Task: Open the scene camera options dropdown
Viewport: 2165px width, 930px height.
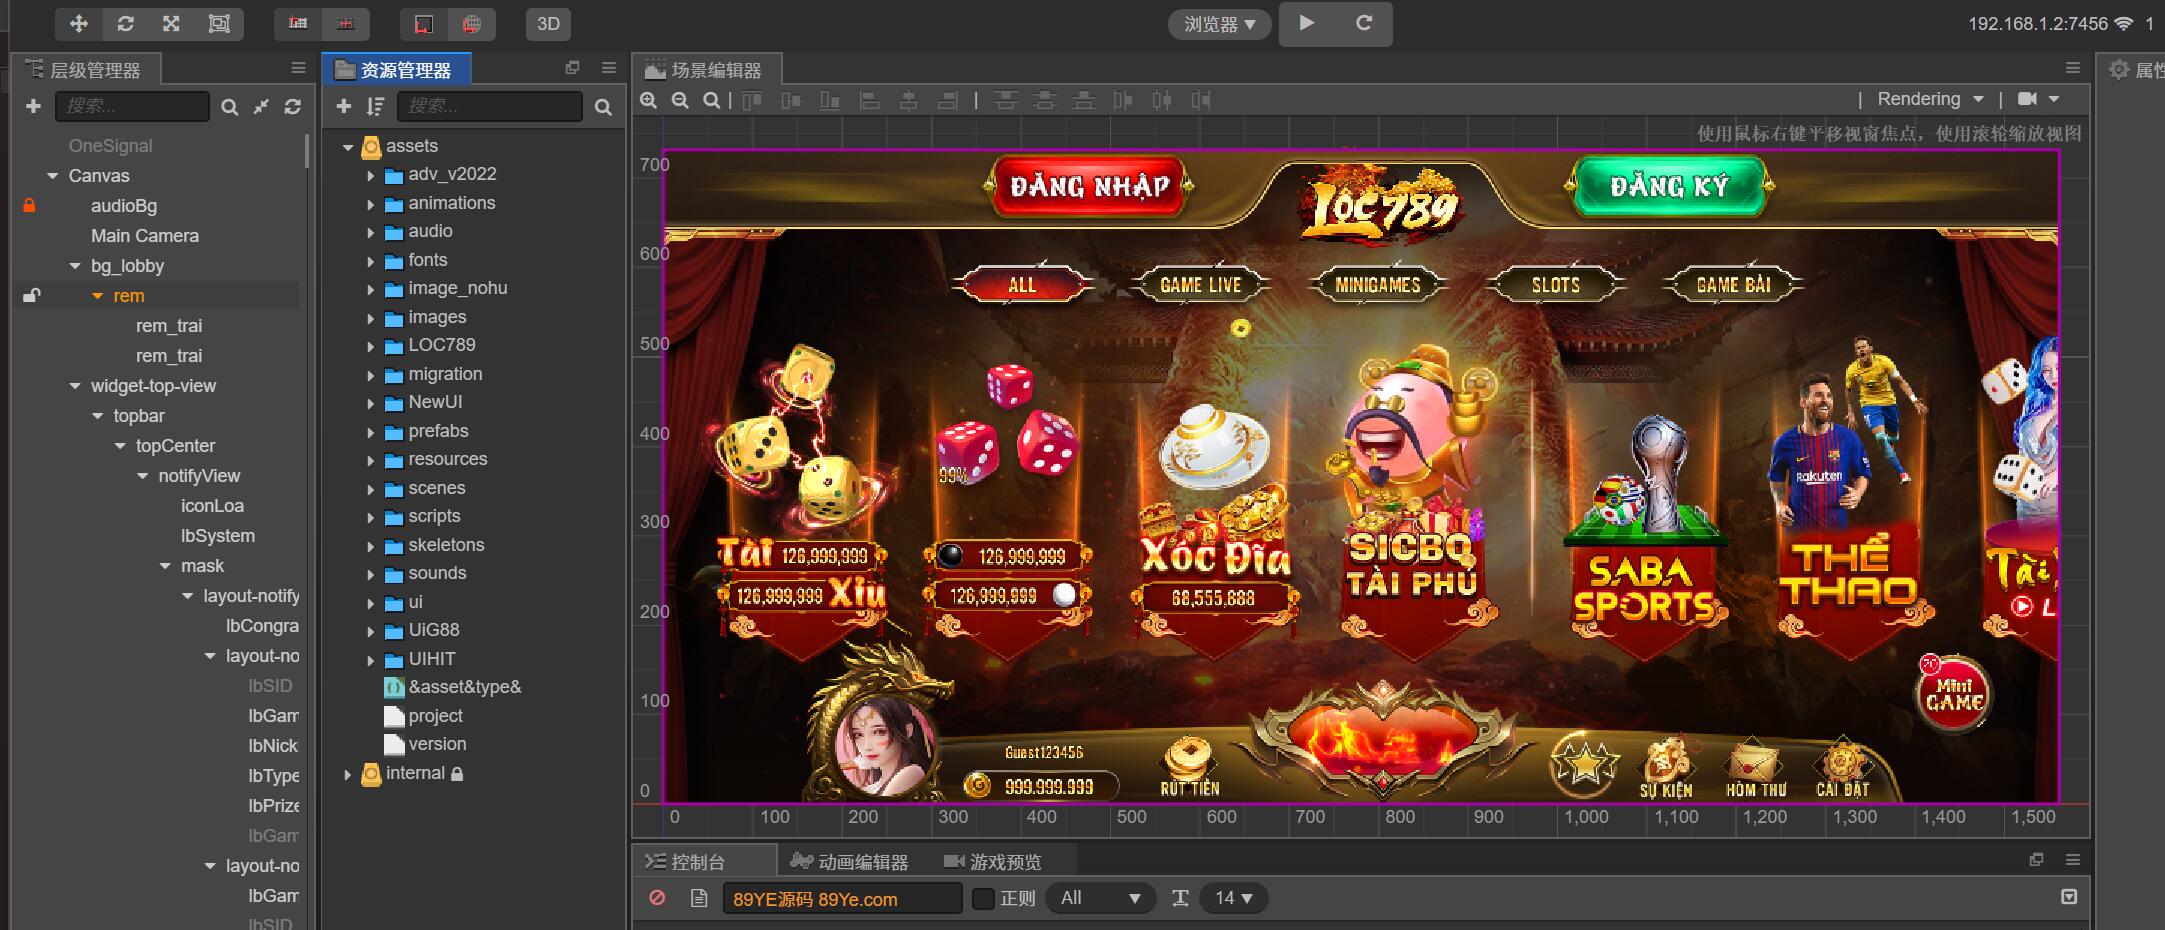Action: click(x=2039, y=99)
